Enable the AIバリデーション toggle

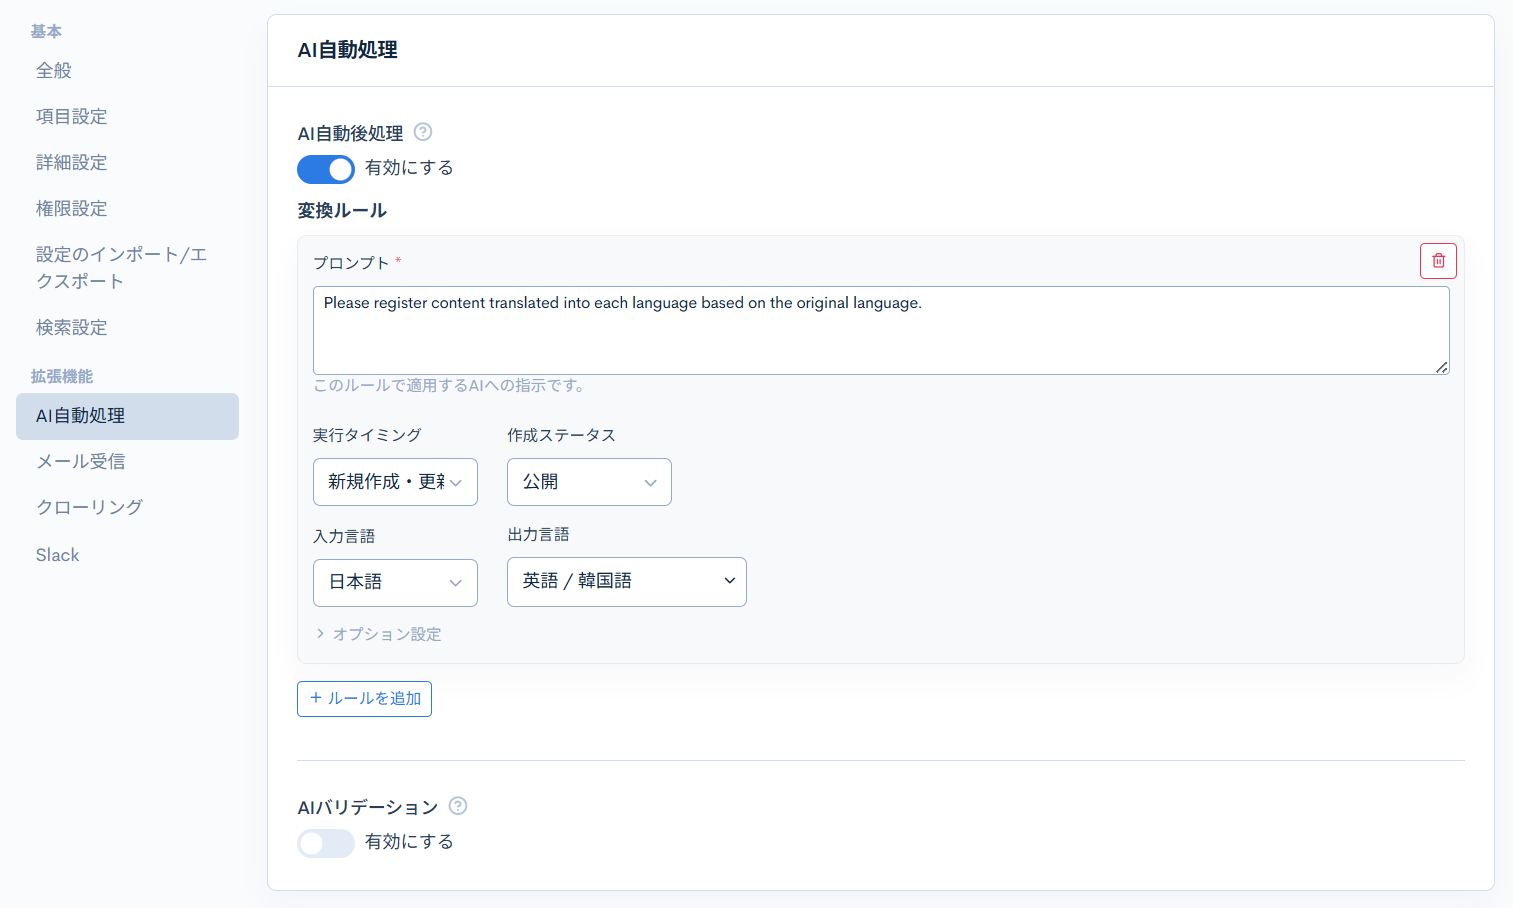click(x=326, y=843)
